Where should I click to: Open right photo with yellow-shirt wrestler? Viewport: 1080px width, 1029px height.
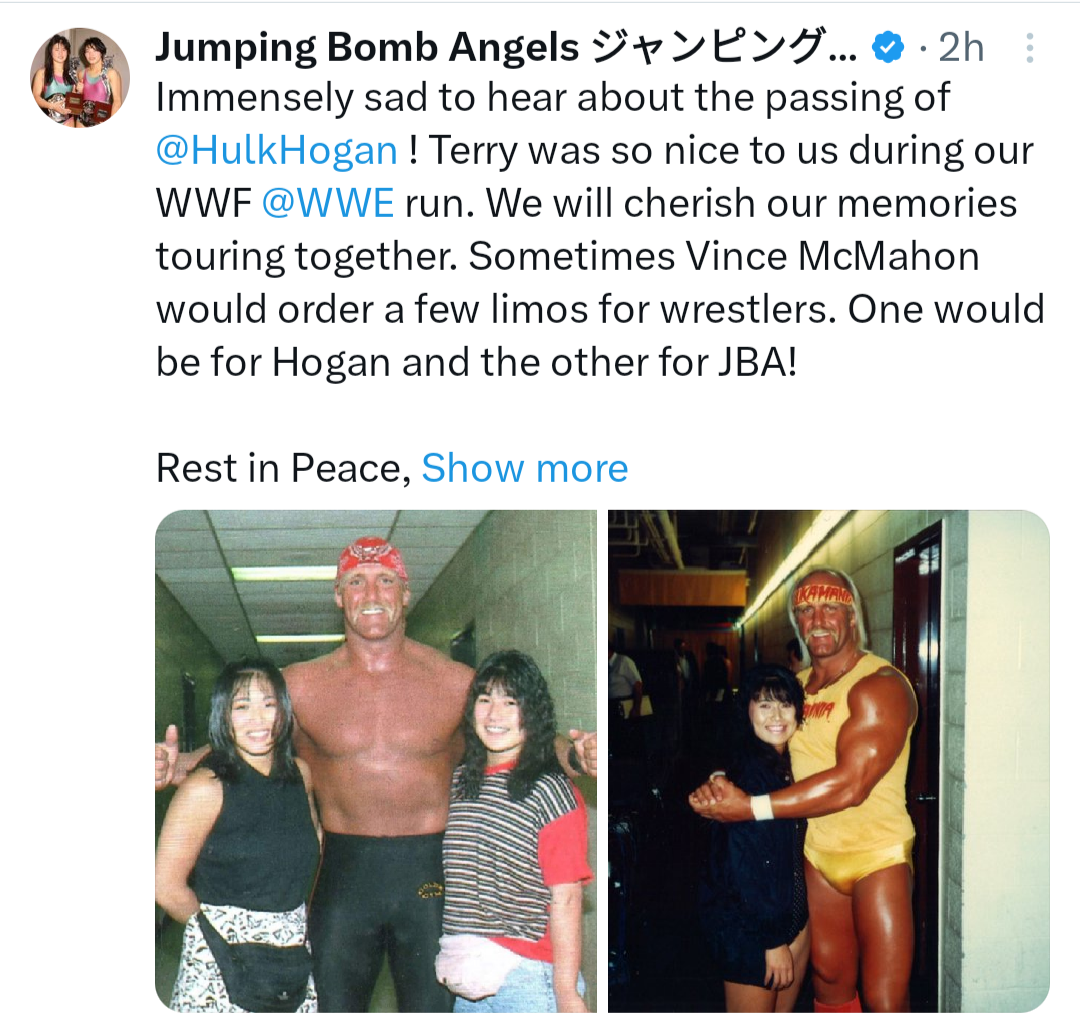point(829,761)
